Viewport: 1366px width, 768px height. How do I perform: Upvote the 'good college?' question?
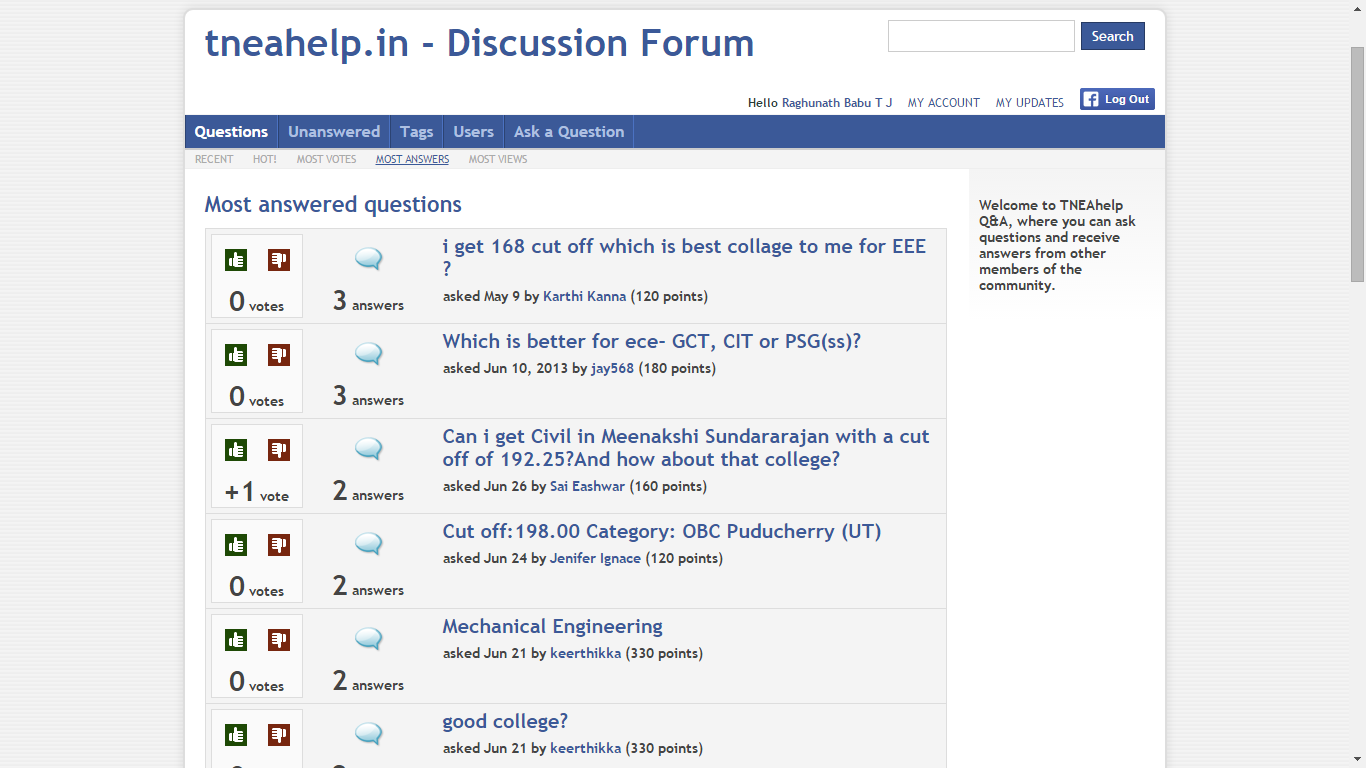click(x=236, y=735)
